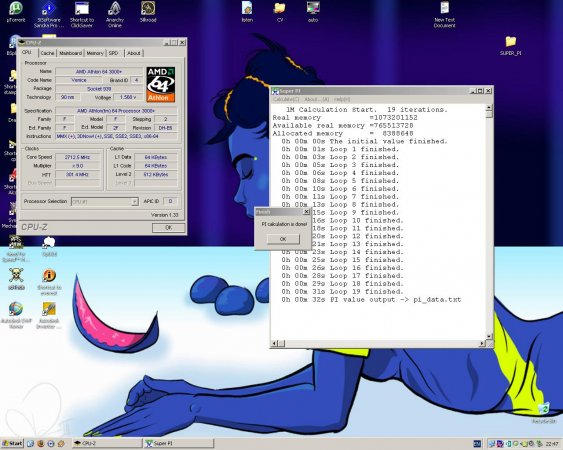The image size is (563, 450).
Task: Click the language indicator in the taskbar
Action: pyautogui.click(x=477, y=444)
